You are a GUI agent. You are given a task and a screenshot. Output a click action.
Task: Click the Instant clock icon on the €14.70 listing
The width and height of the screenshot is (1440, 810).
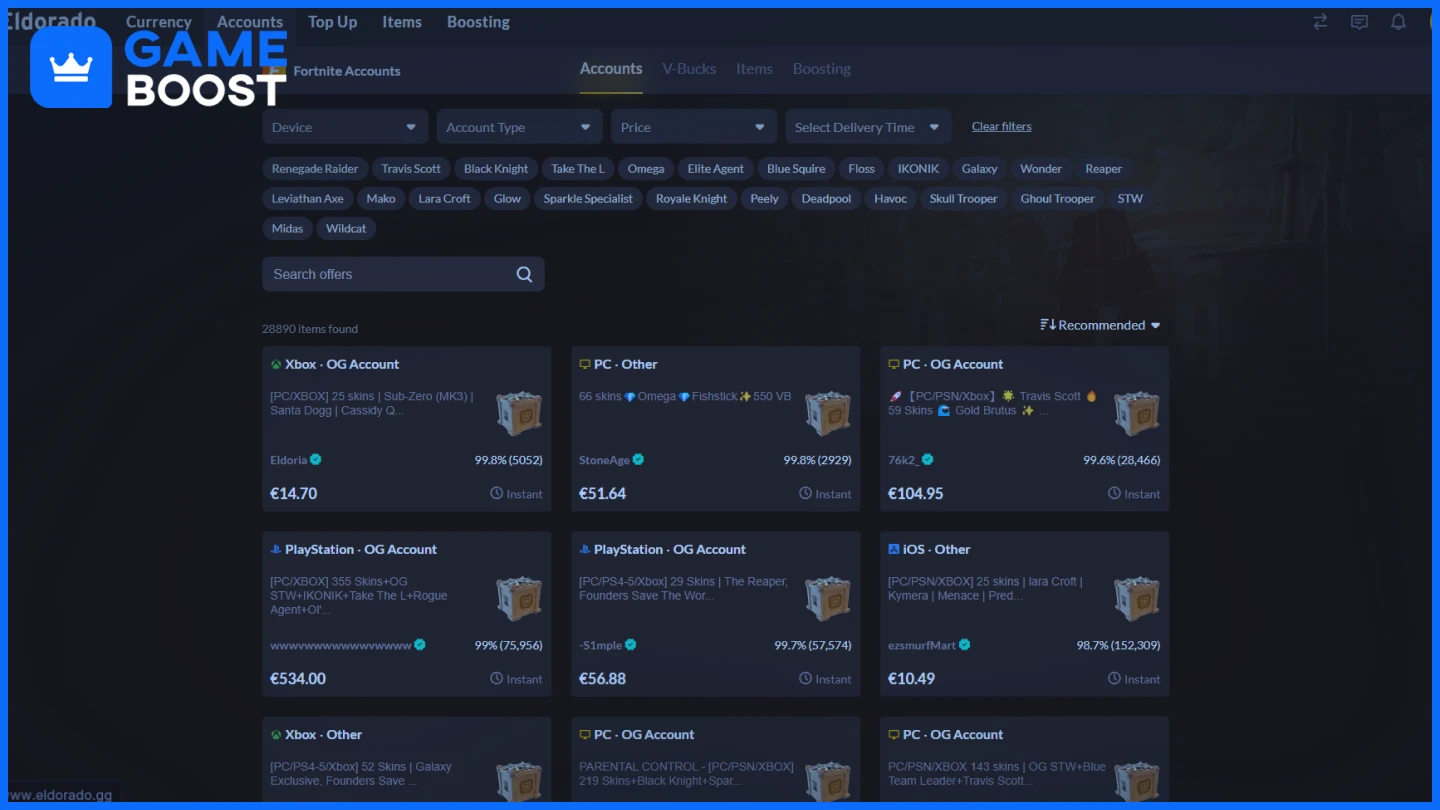tap(496, 493)
